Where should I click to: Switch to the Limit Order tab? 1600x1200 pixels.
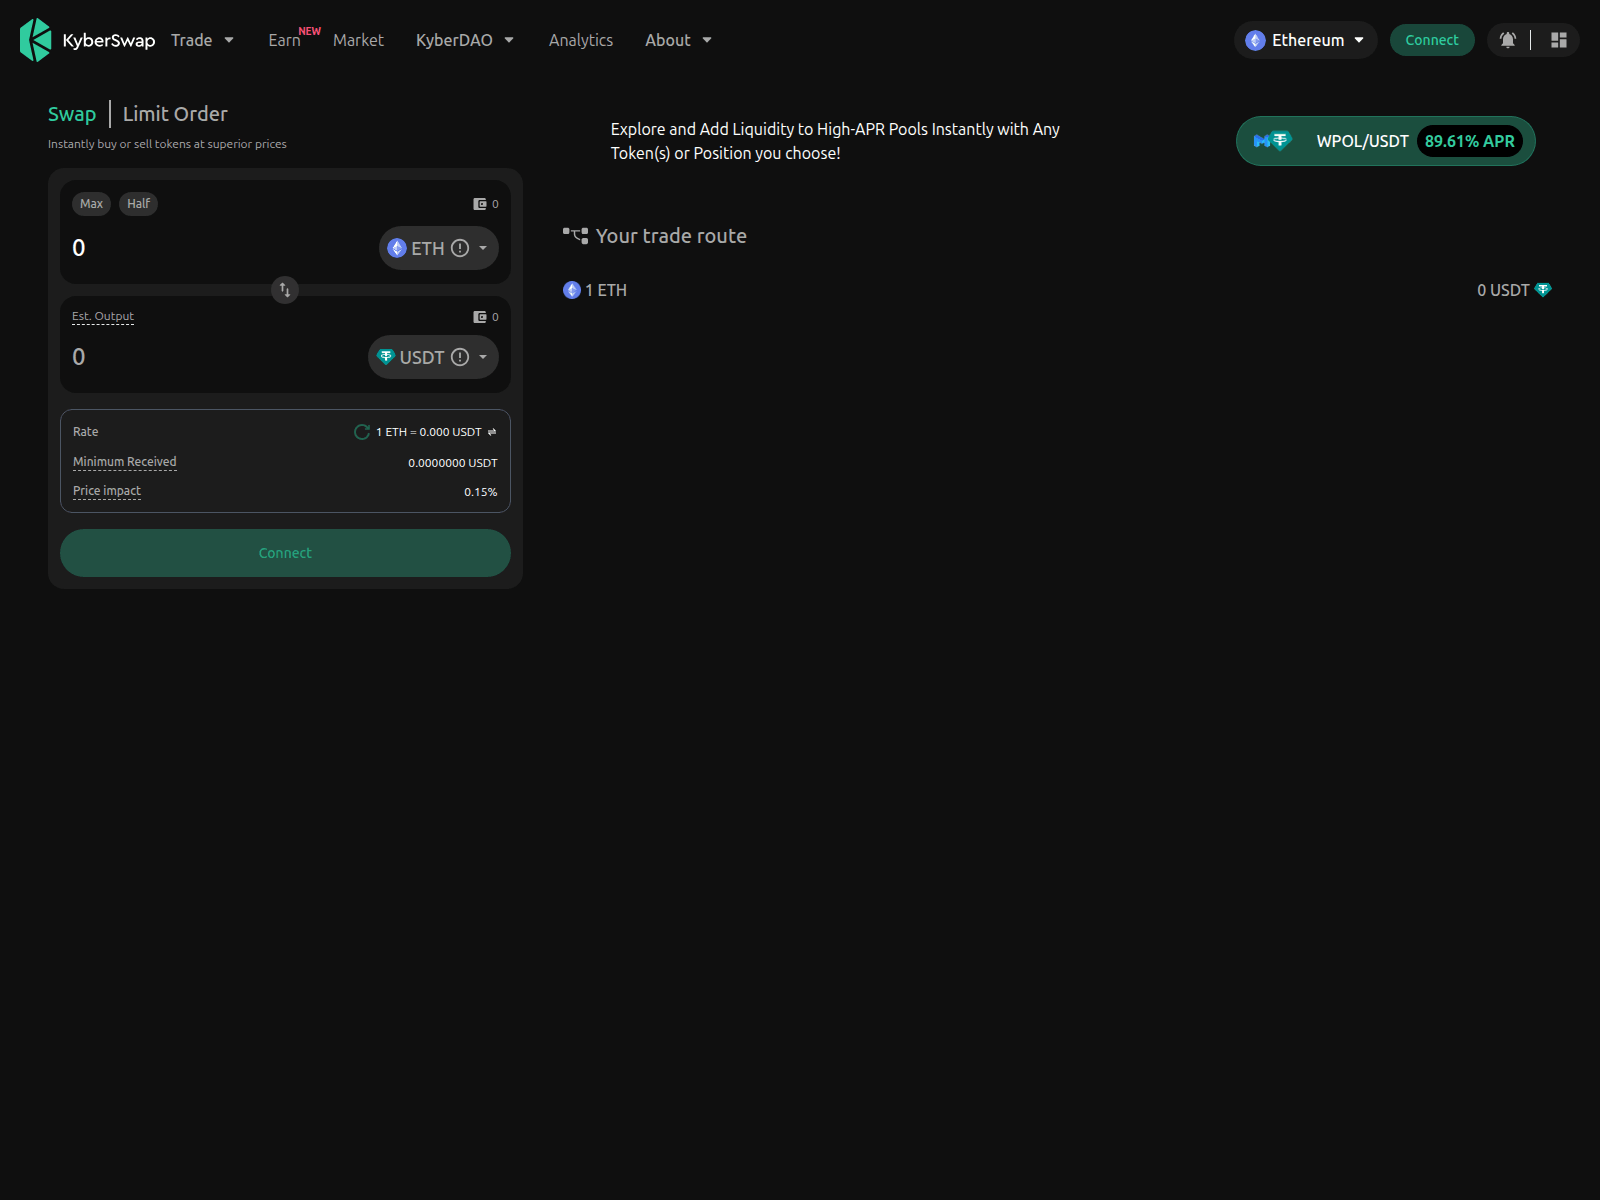tap(175, 114)
